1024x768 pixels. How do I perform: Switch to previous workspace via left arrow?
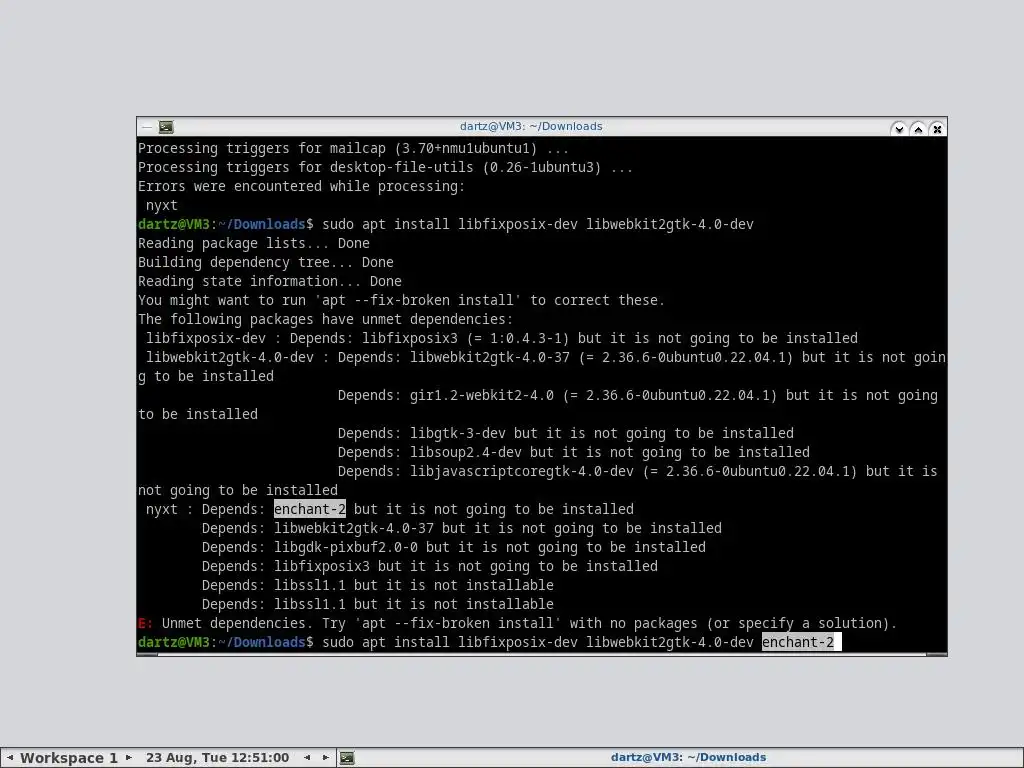click(x=10, y=758)
